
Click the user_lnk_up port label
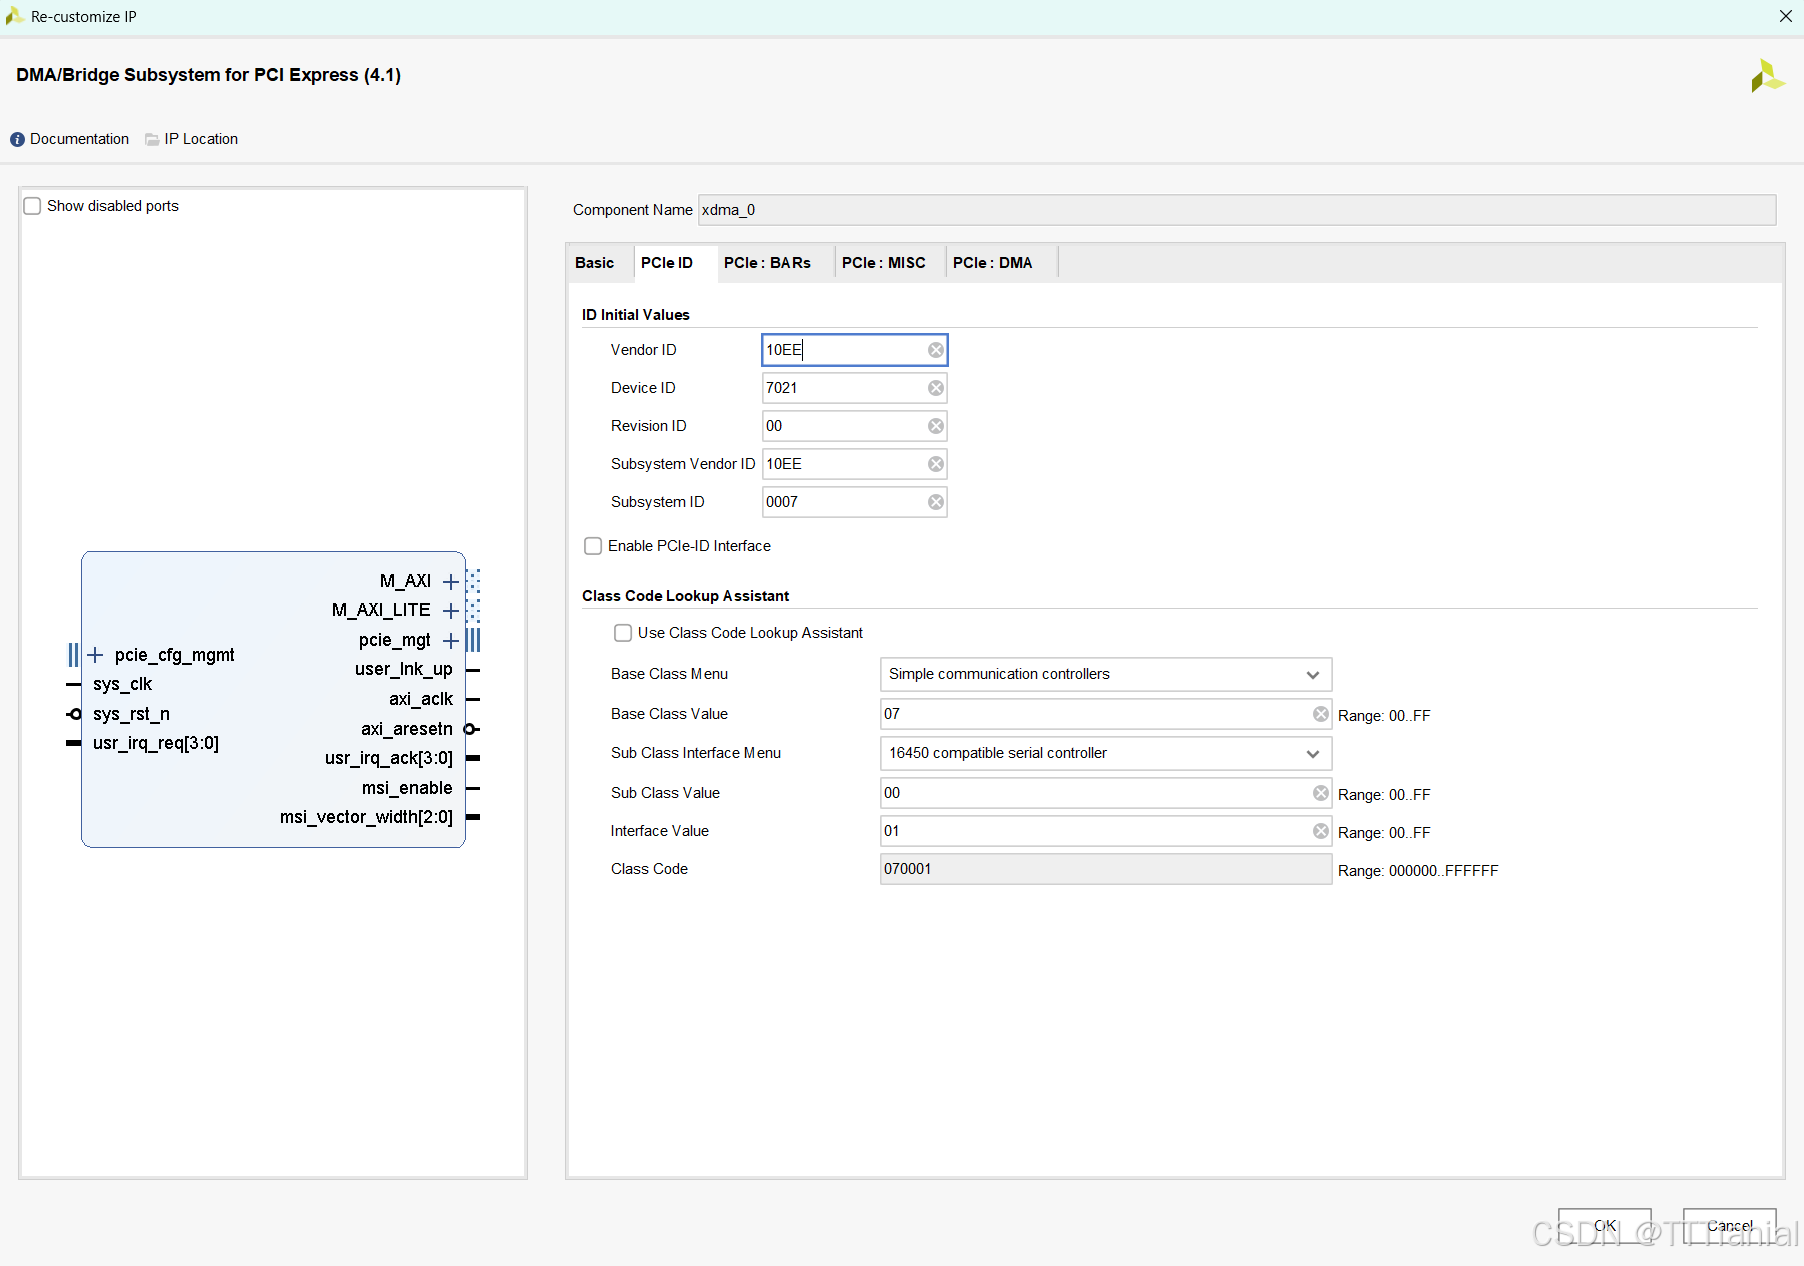coord(404,669)
